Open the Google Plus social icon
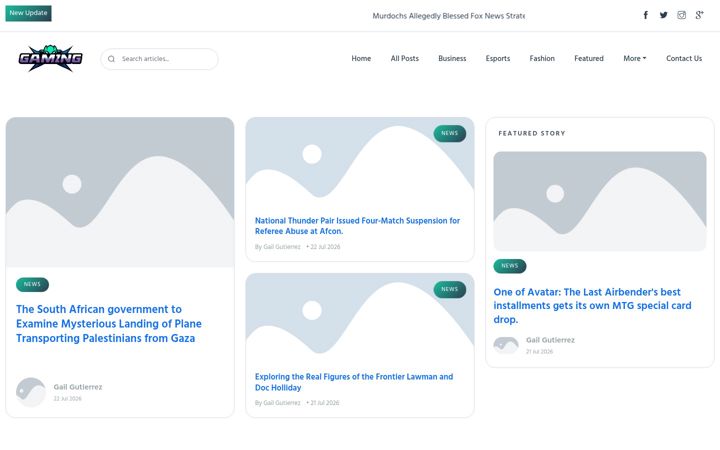Screen dimensions: 720x450 coord(699,15)
